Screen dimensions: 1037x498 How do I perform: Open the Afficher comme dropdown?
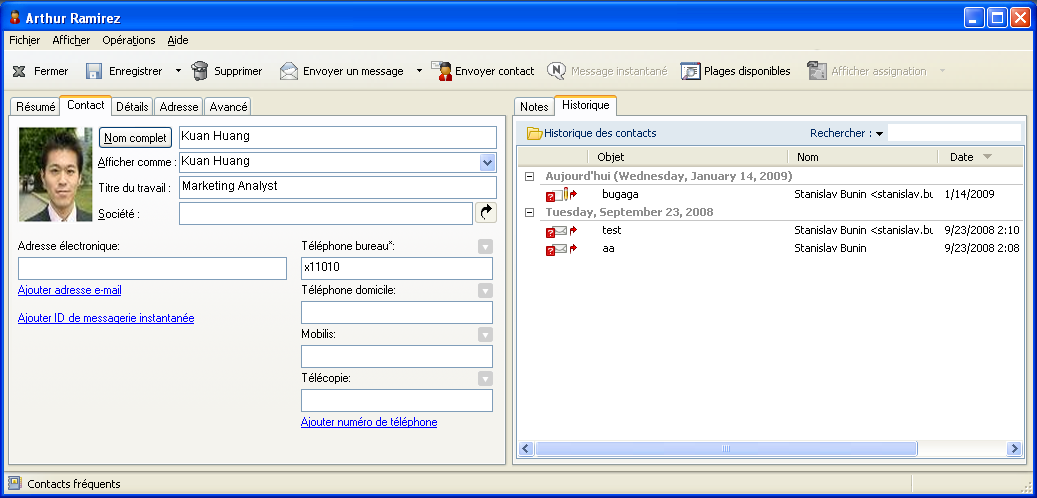[x=487, y=162]
